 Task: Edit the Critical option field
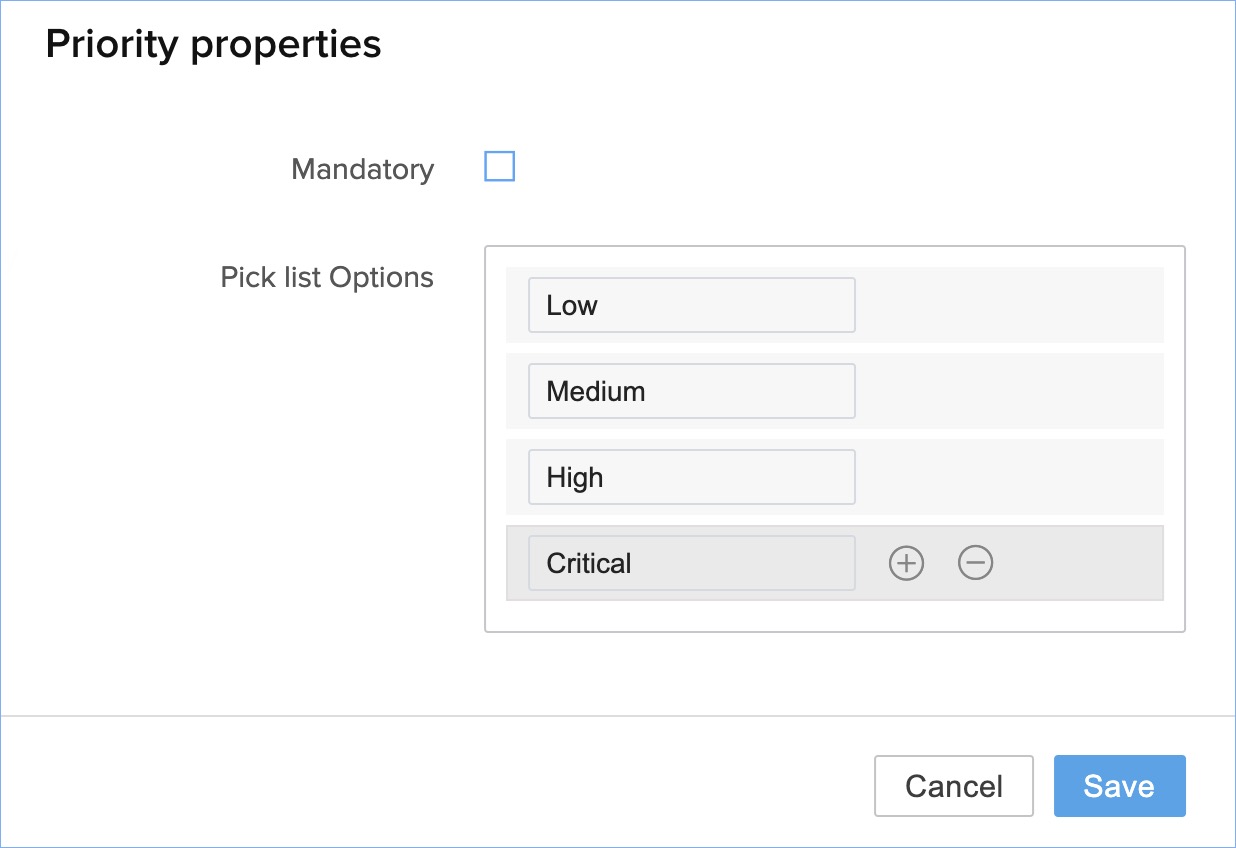tap(691, 563)
